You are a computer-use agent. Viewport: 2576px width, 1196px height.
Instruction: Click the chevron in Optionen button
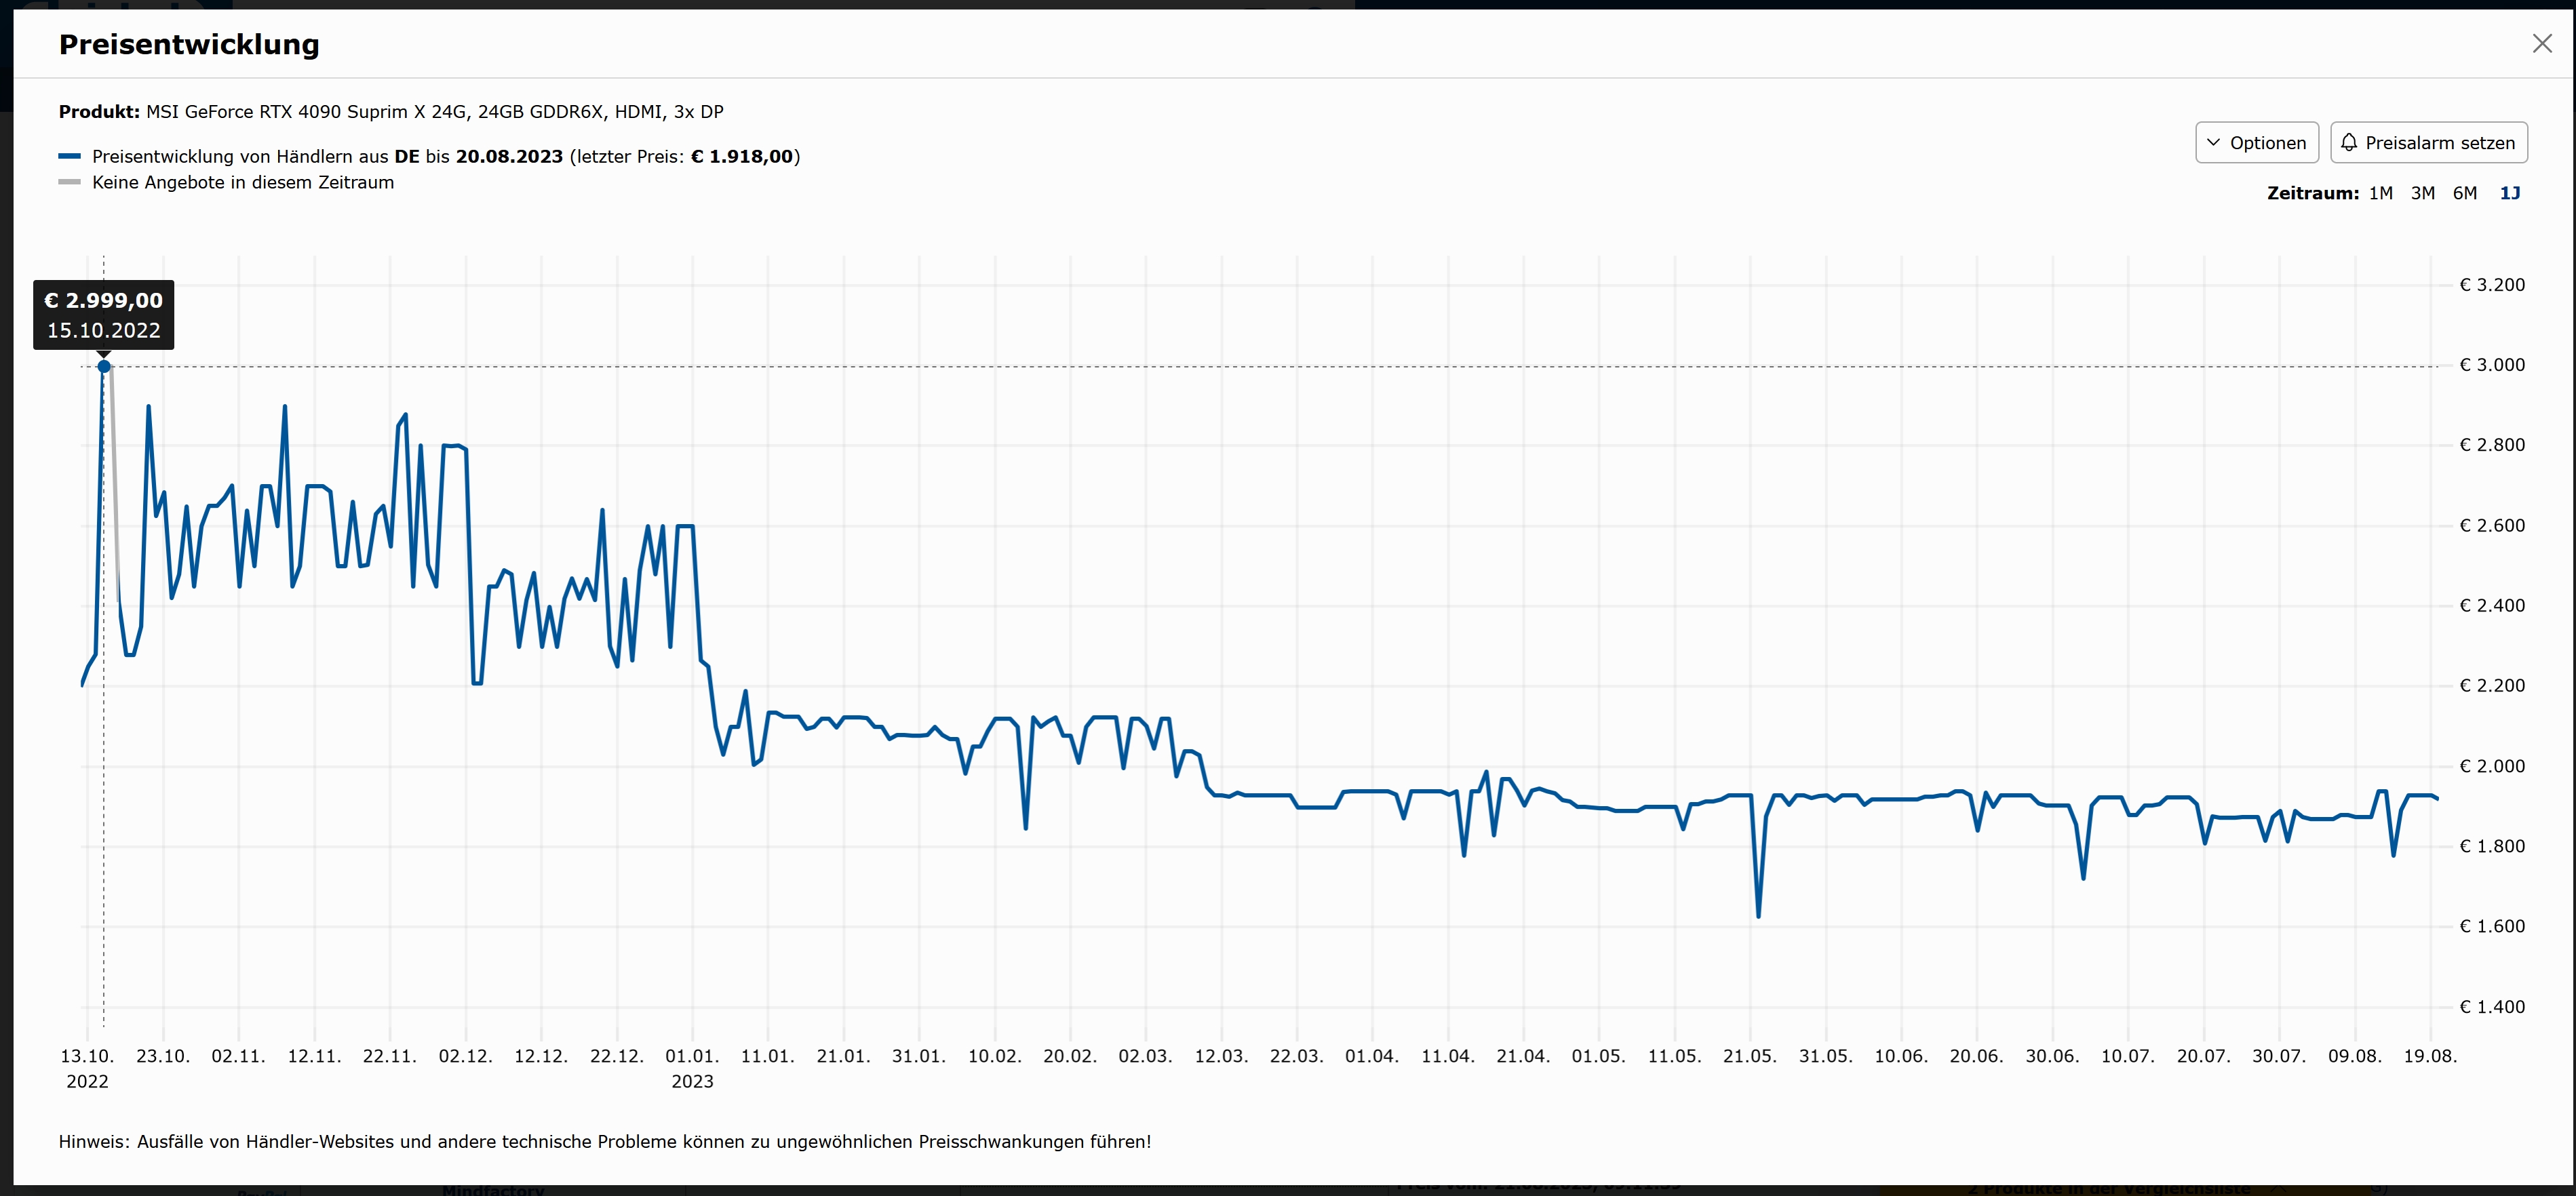pos(2213,143)
